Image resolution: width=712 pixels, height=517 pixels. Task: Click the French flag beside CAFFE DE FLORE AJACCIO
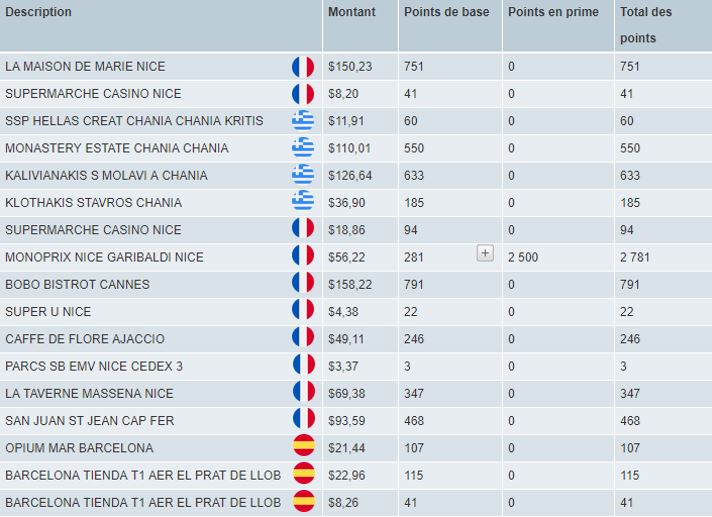[303, 339]
